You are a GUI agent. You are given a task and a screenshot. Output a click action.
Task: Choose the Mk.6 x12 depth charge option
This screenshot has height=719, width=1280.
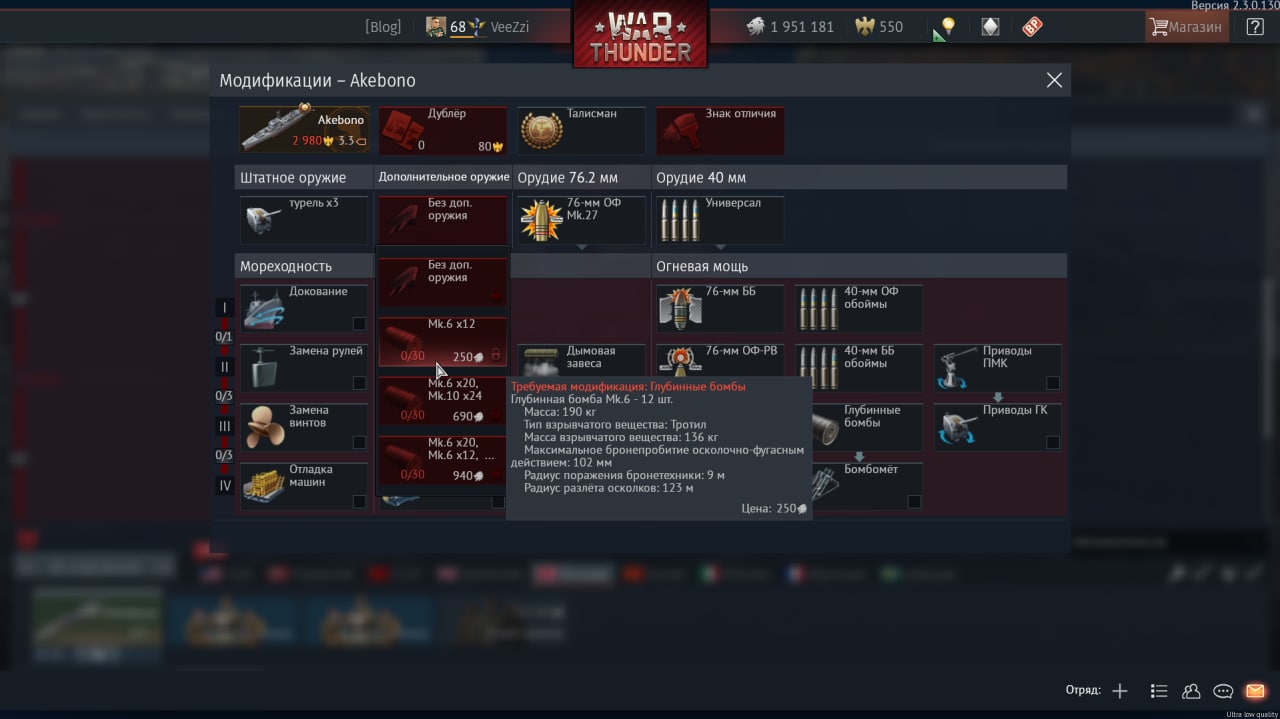click(442, 342)
